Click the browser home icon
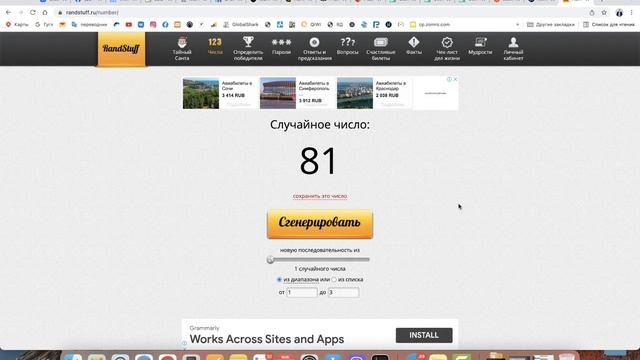This screenshot has width=640, height=360. 45,13
